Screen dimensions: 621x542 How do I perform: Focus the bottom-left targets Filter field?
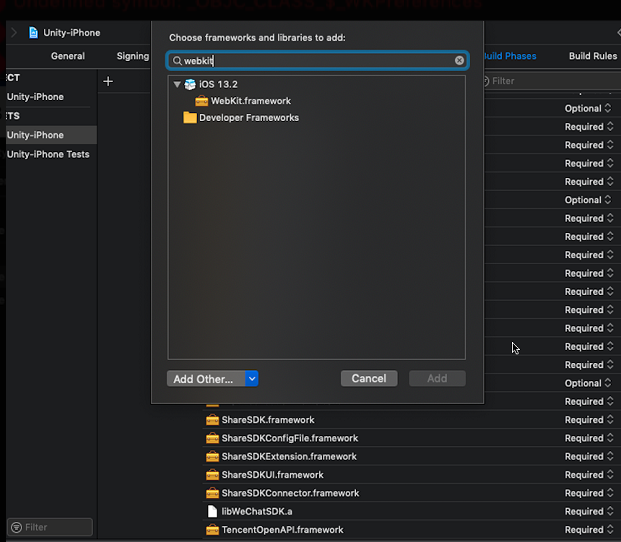[50, 527]
